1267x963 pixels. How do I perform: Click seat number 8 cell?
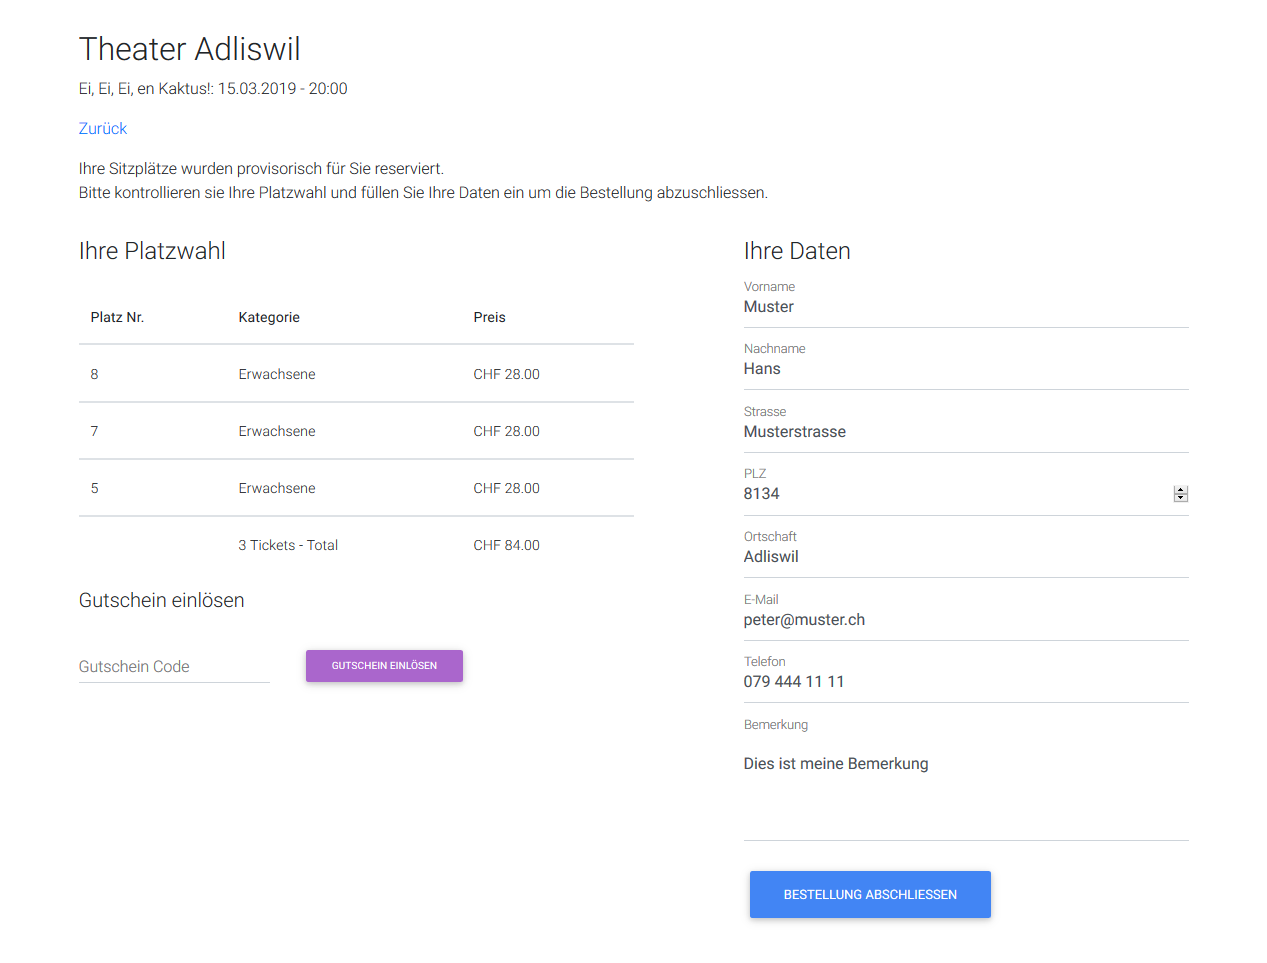click(x=94, y=374)
